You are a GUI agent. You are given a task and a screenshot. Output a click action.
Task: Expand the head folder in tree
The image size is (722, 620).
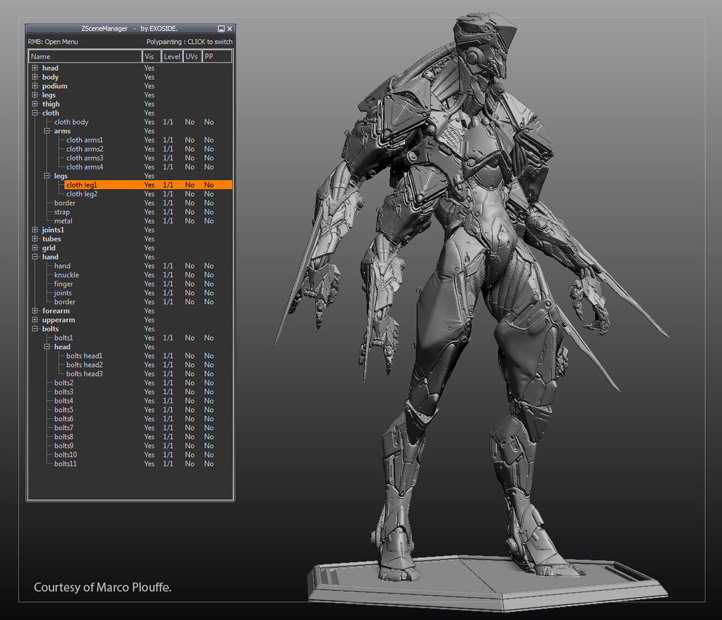[x=35, y=68]
